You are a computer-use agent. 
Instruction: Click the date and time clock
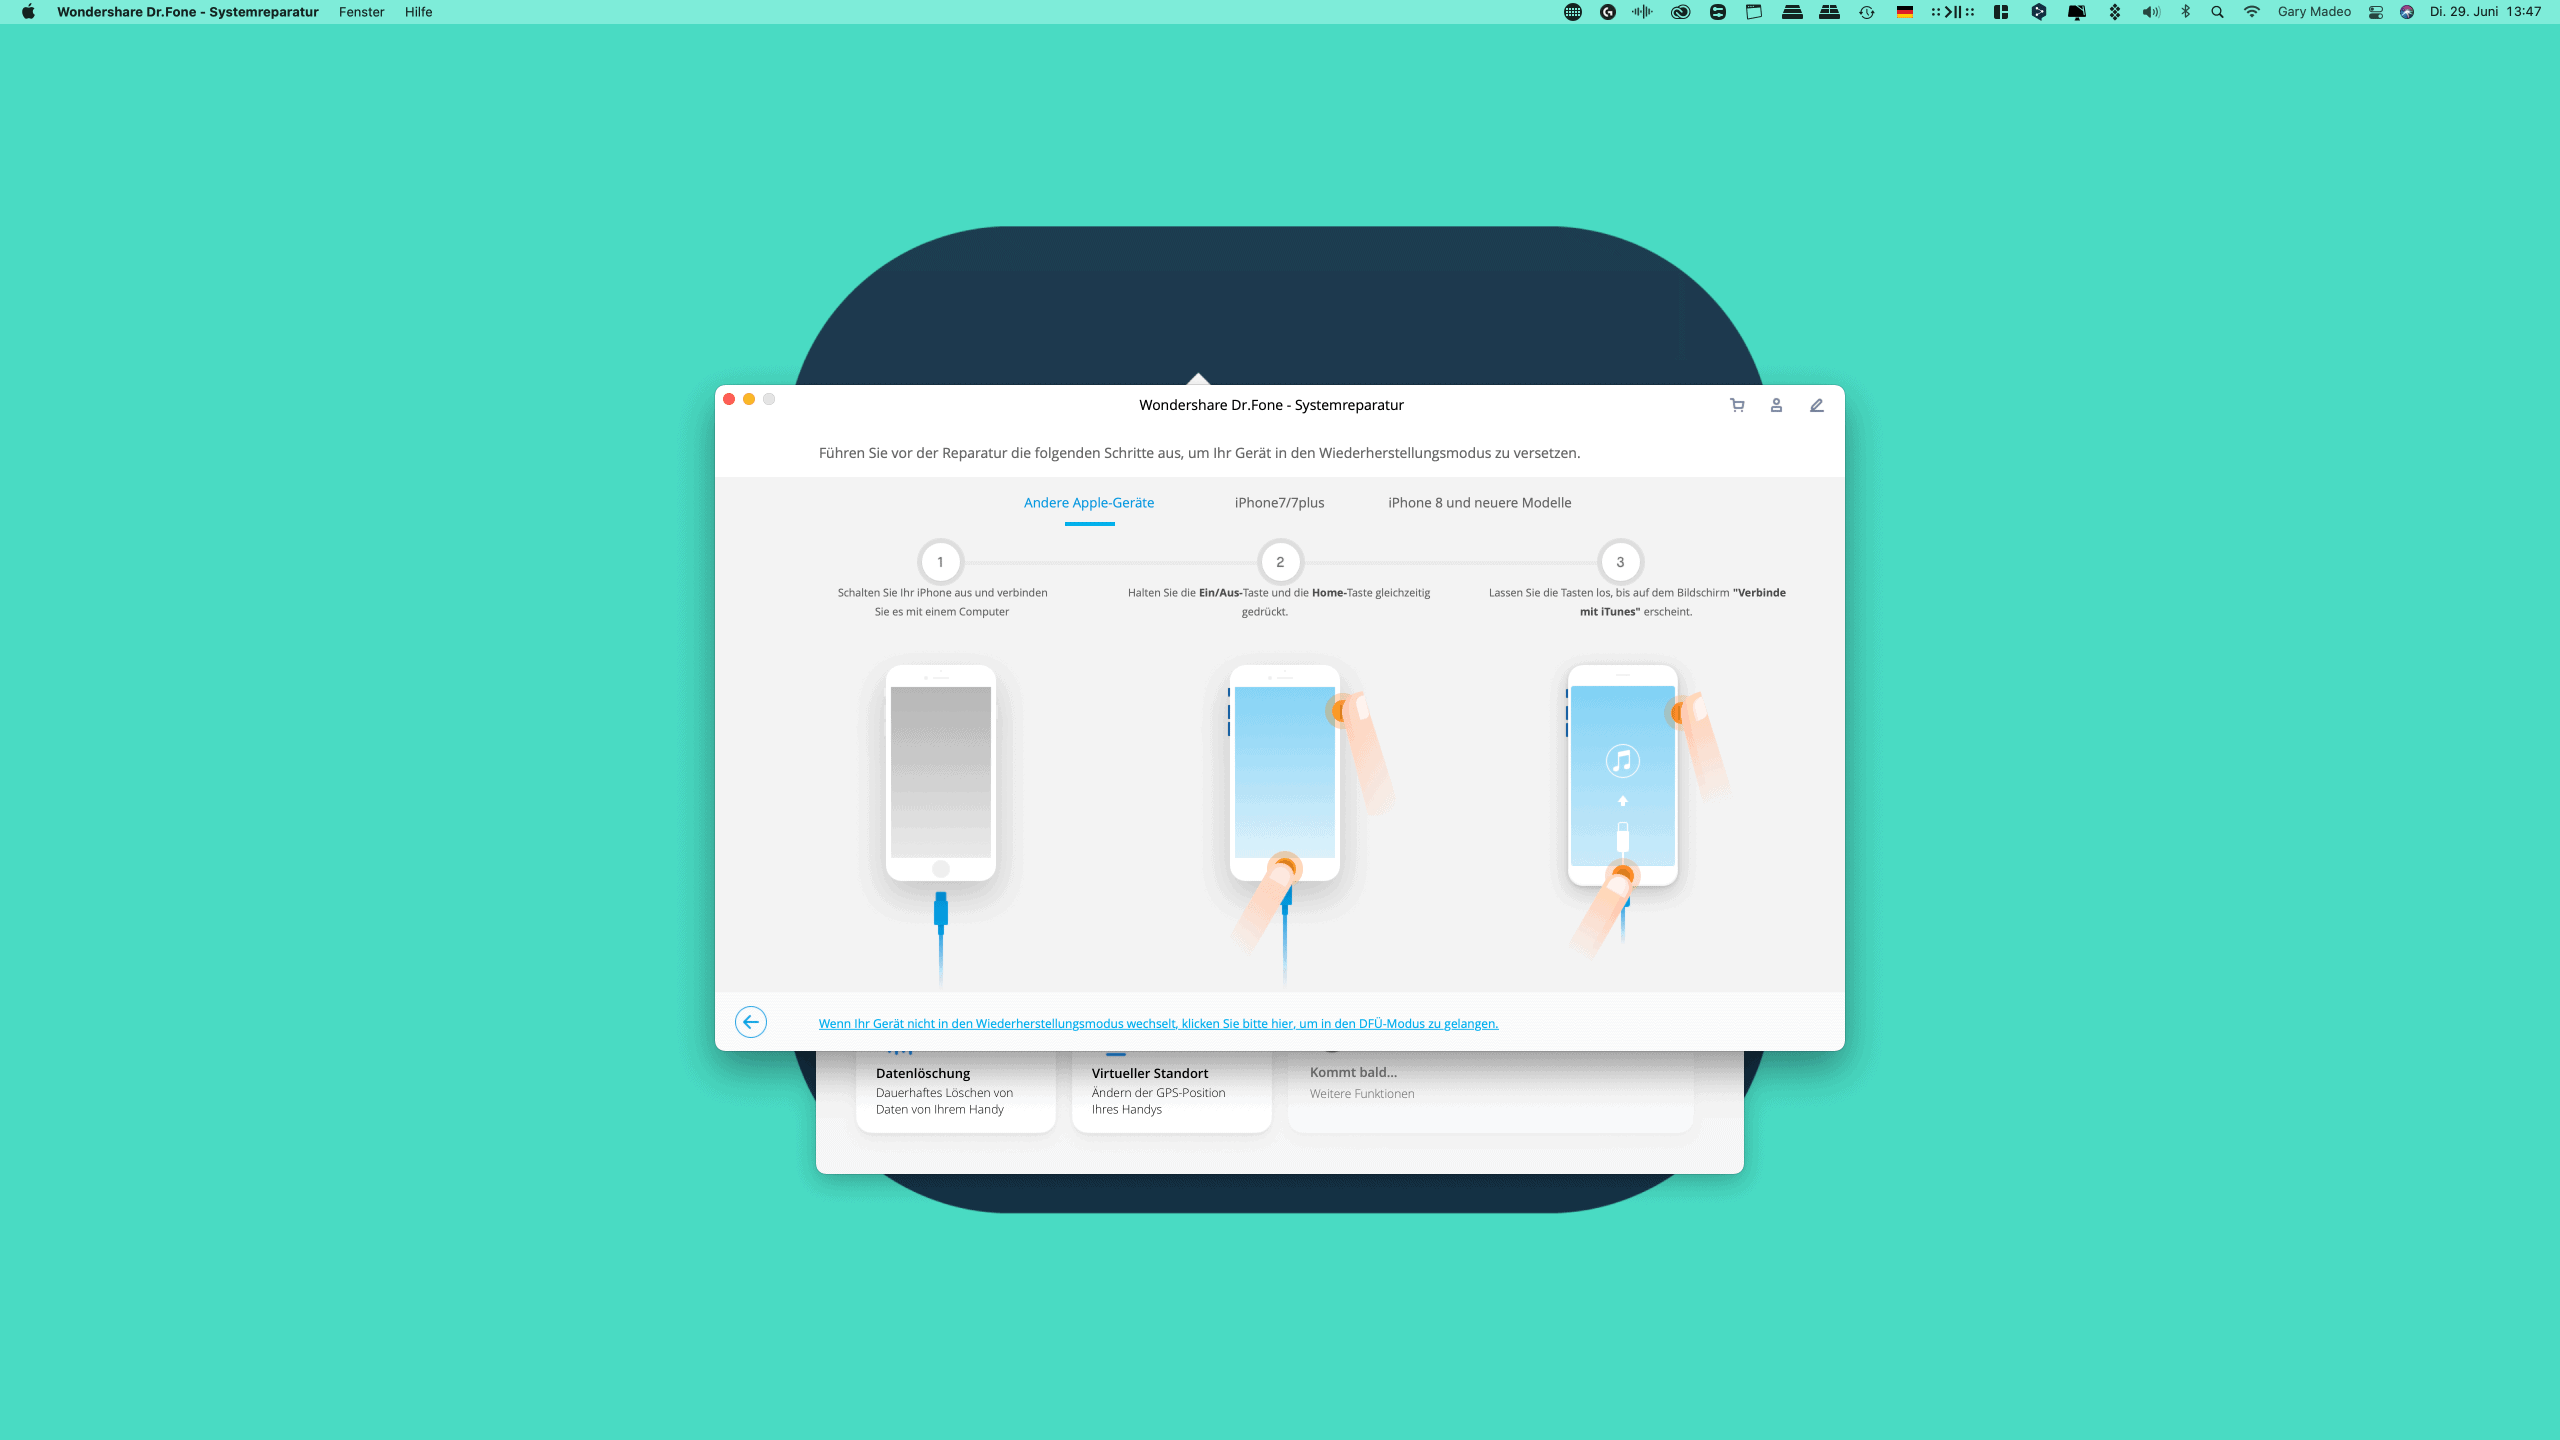click(2485, 12)
